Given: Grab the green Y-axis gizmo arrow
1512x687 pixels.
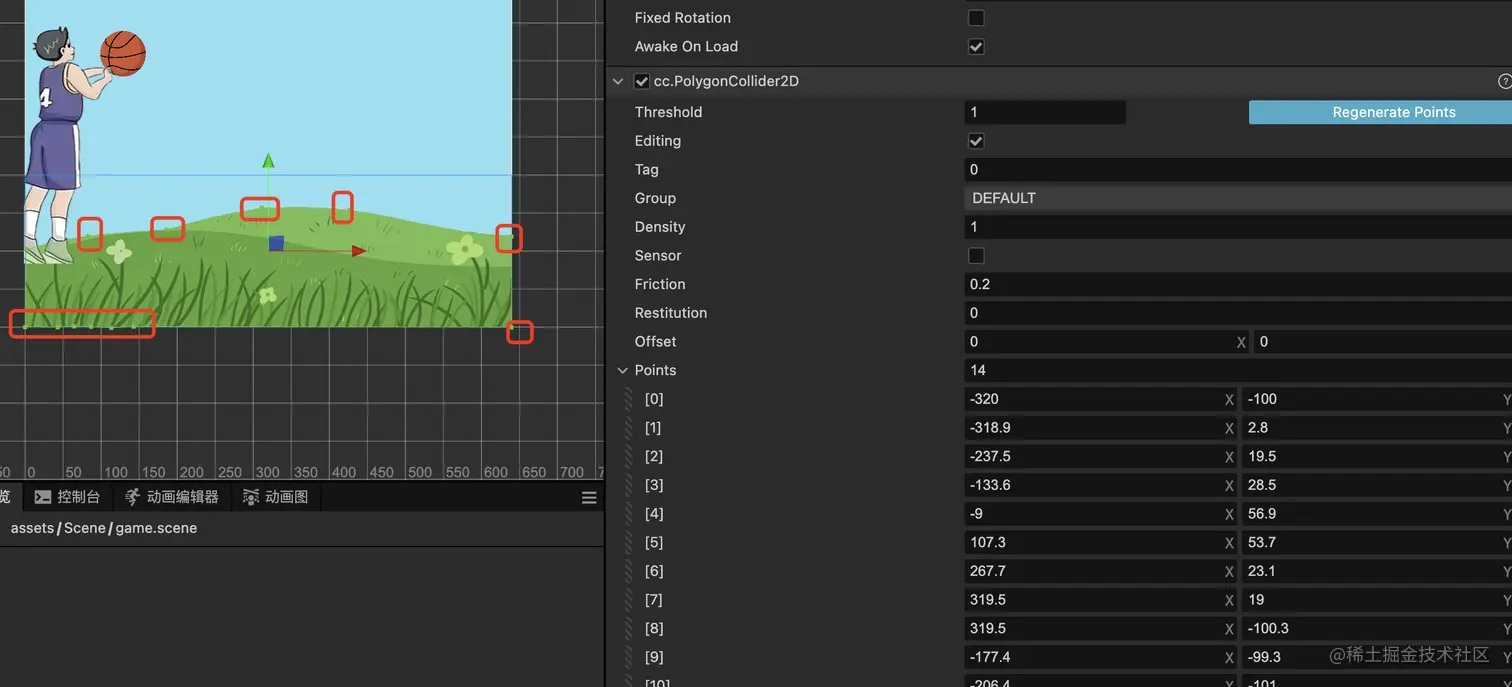Looking at the screenshot, I should point(268,161).
